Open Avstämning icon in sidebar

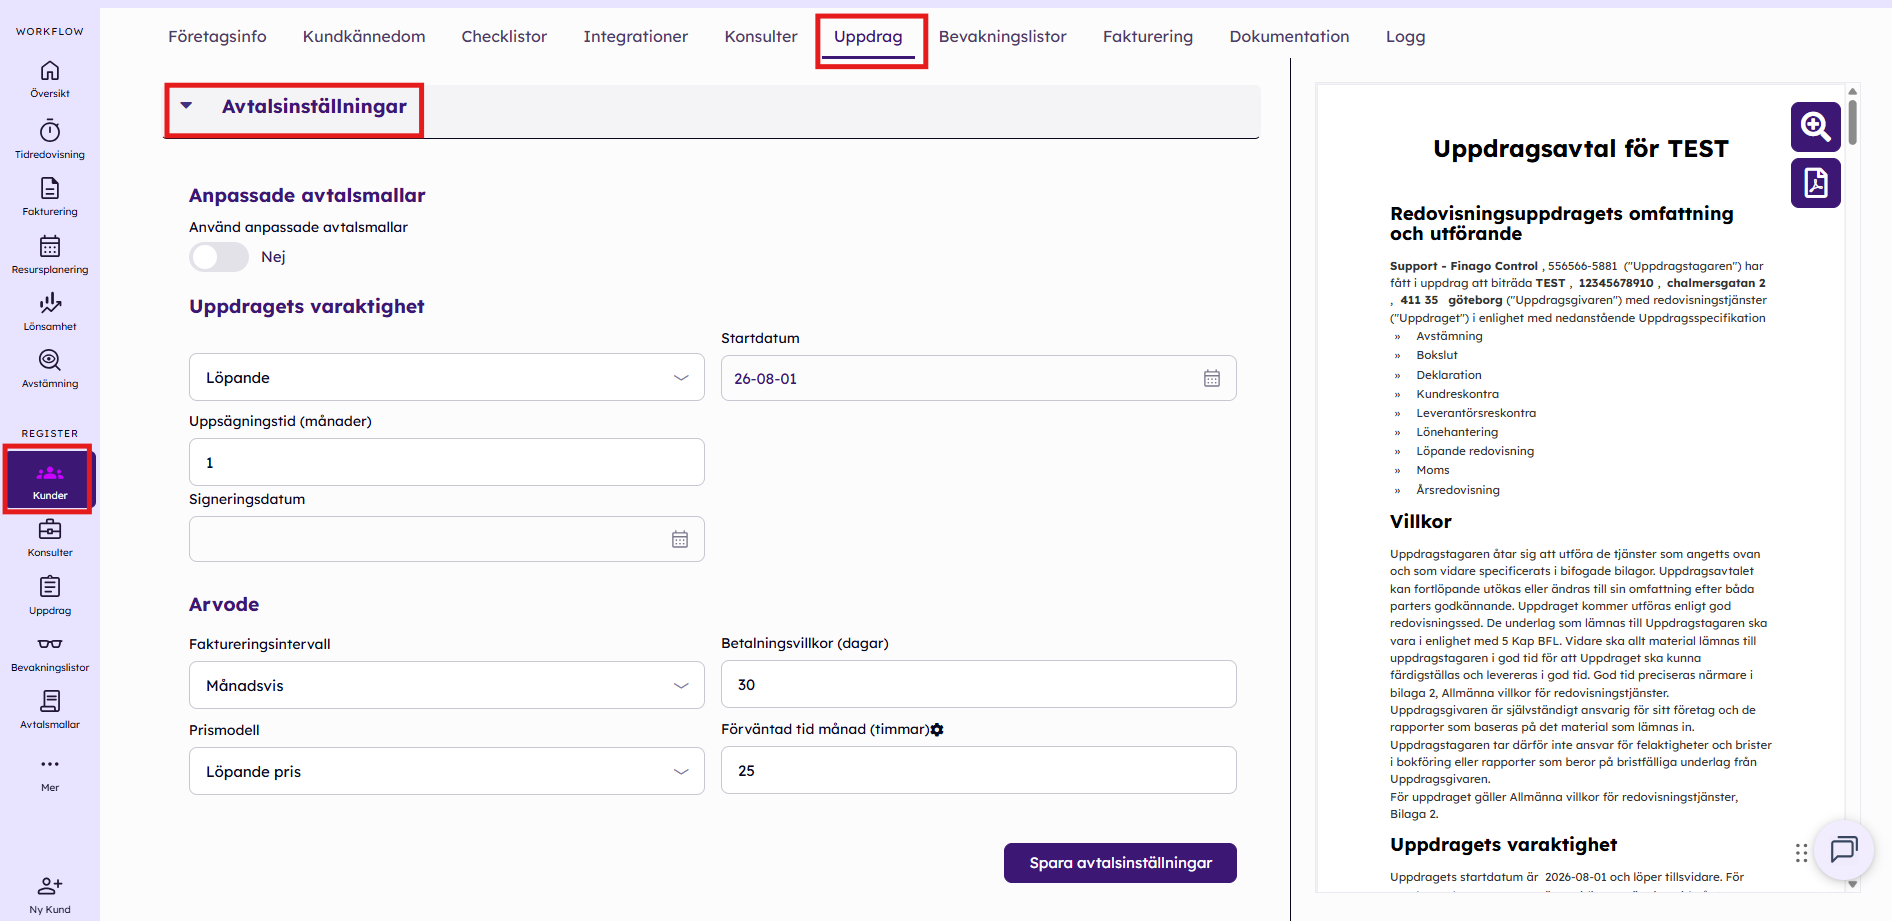(50, 360)
